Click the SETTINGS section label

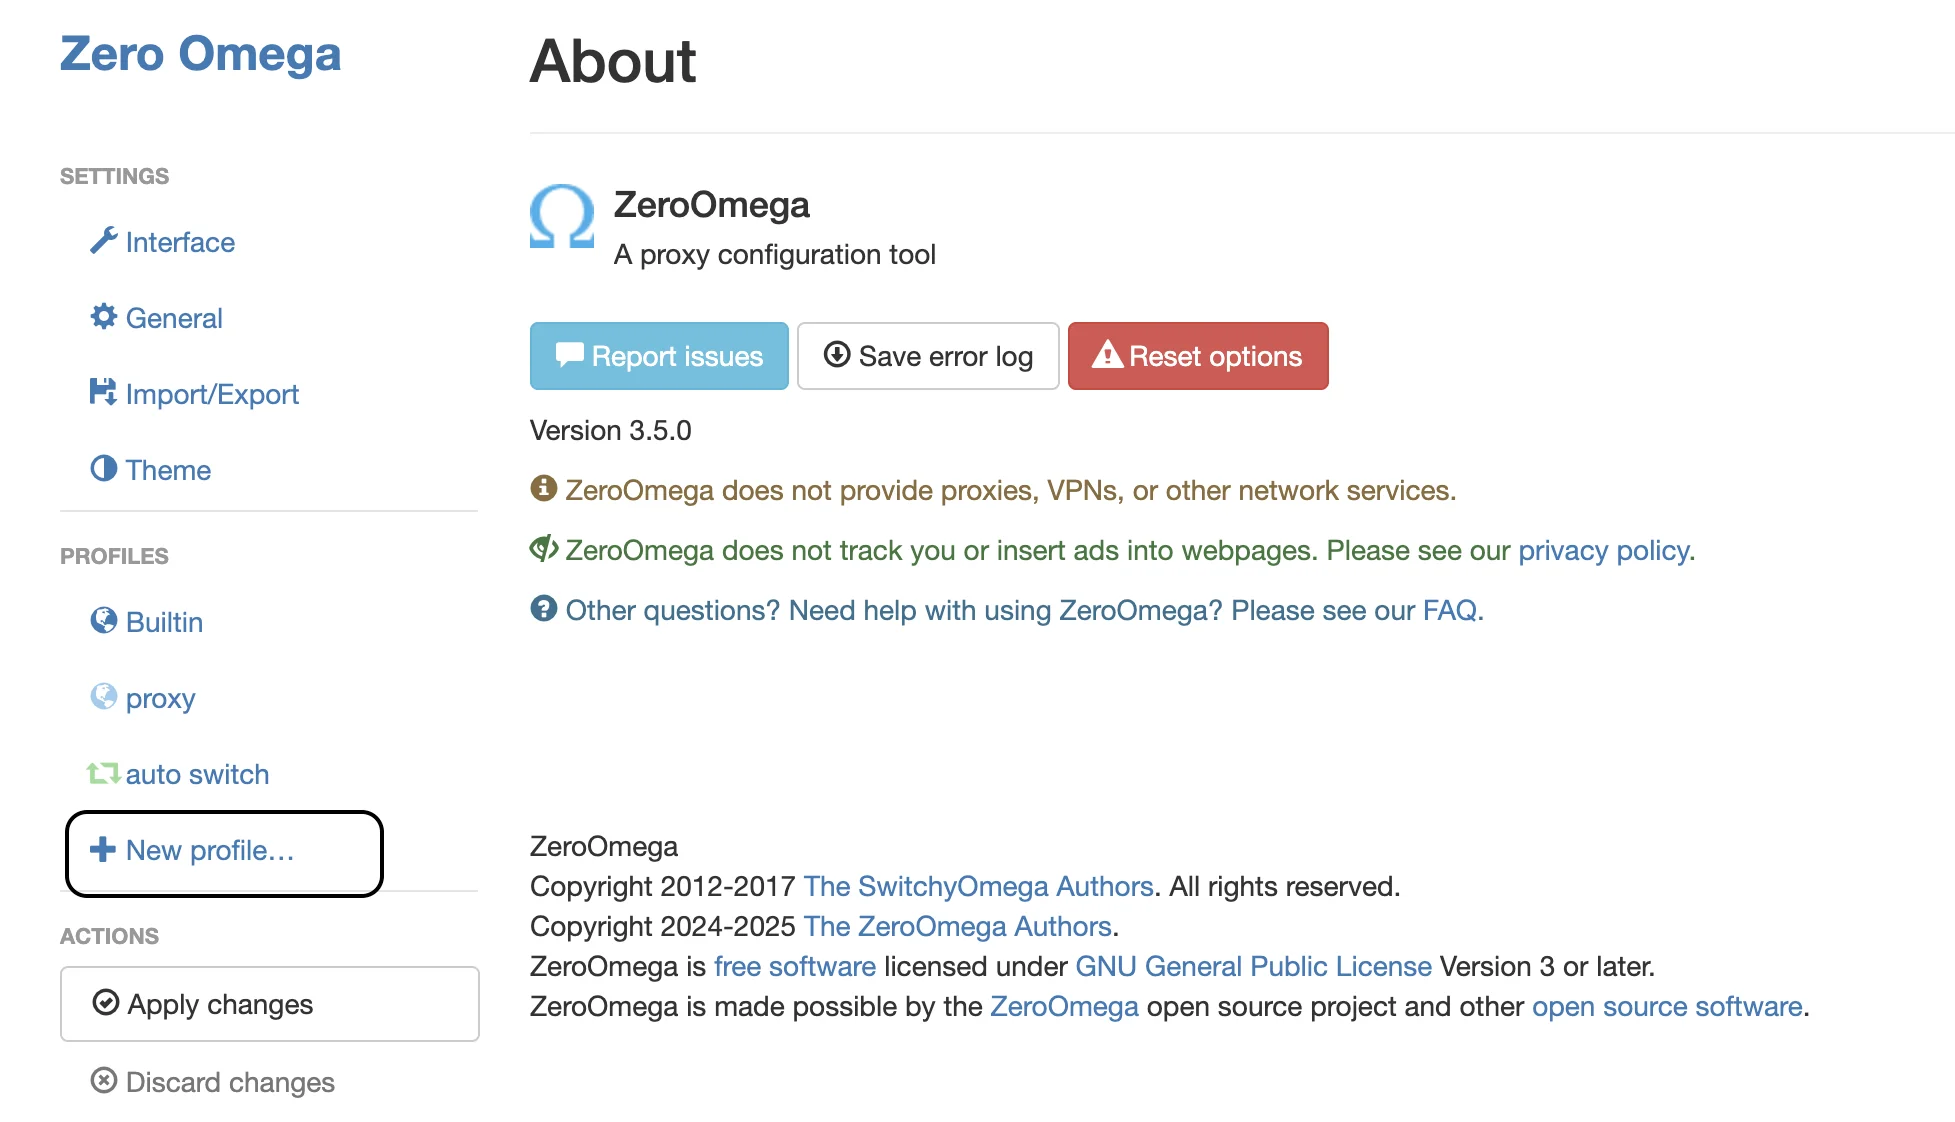(114, 176)
